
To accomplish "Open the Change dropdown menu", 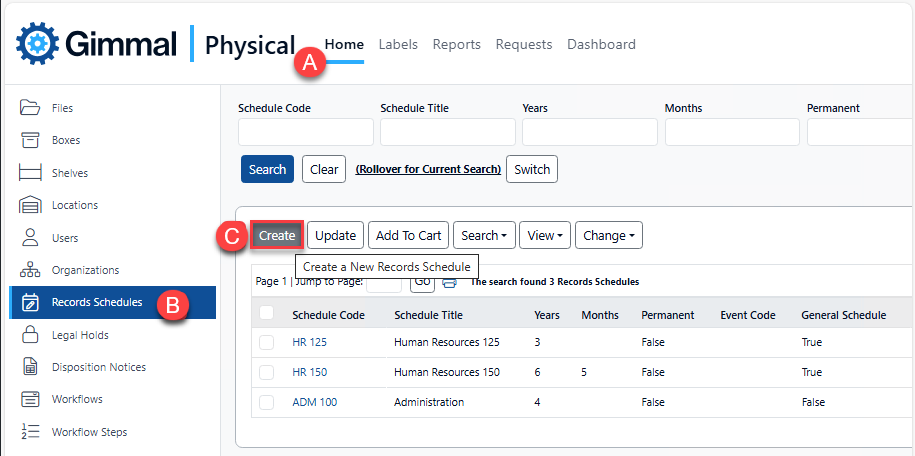I will pos(608,236).
